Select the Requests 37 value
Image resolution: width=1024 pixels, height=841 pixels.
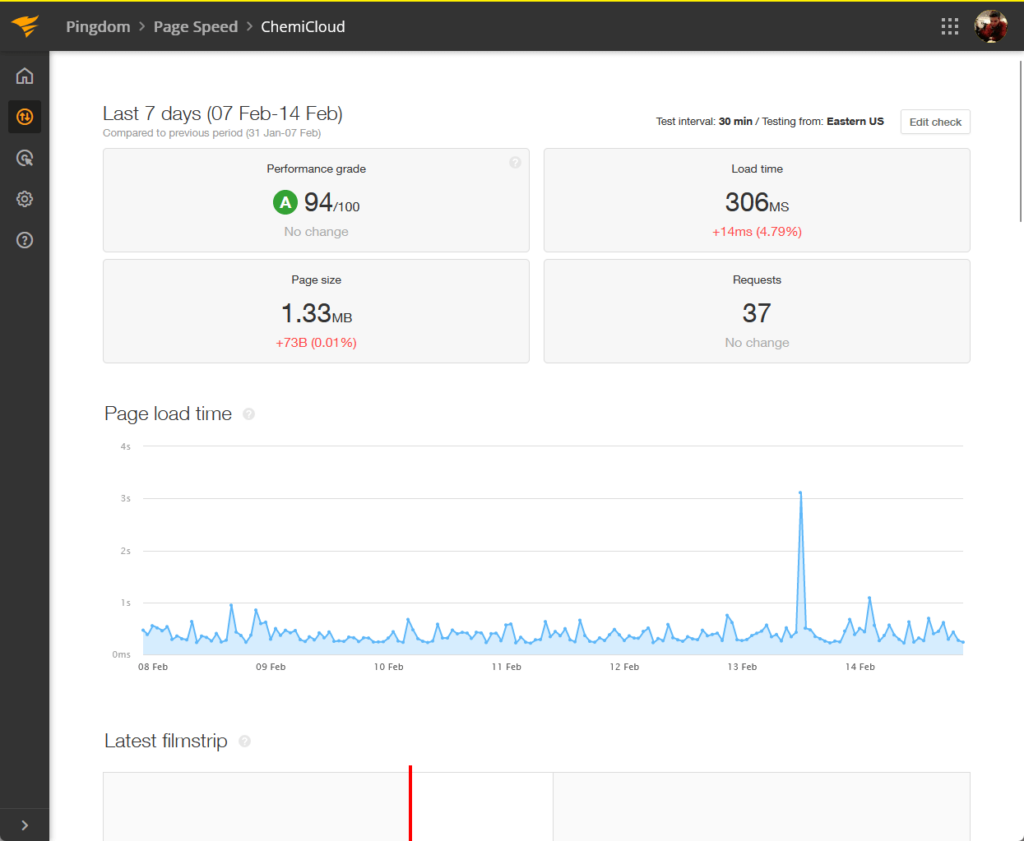pos(757,314)
